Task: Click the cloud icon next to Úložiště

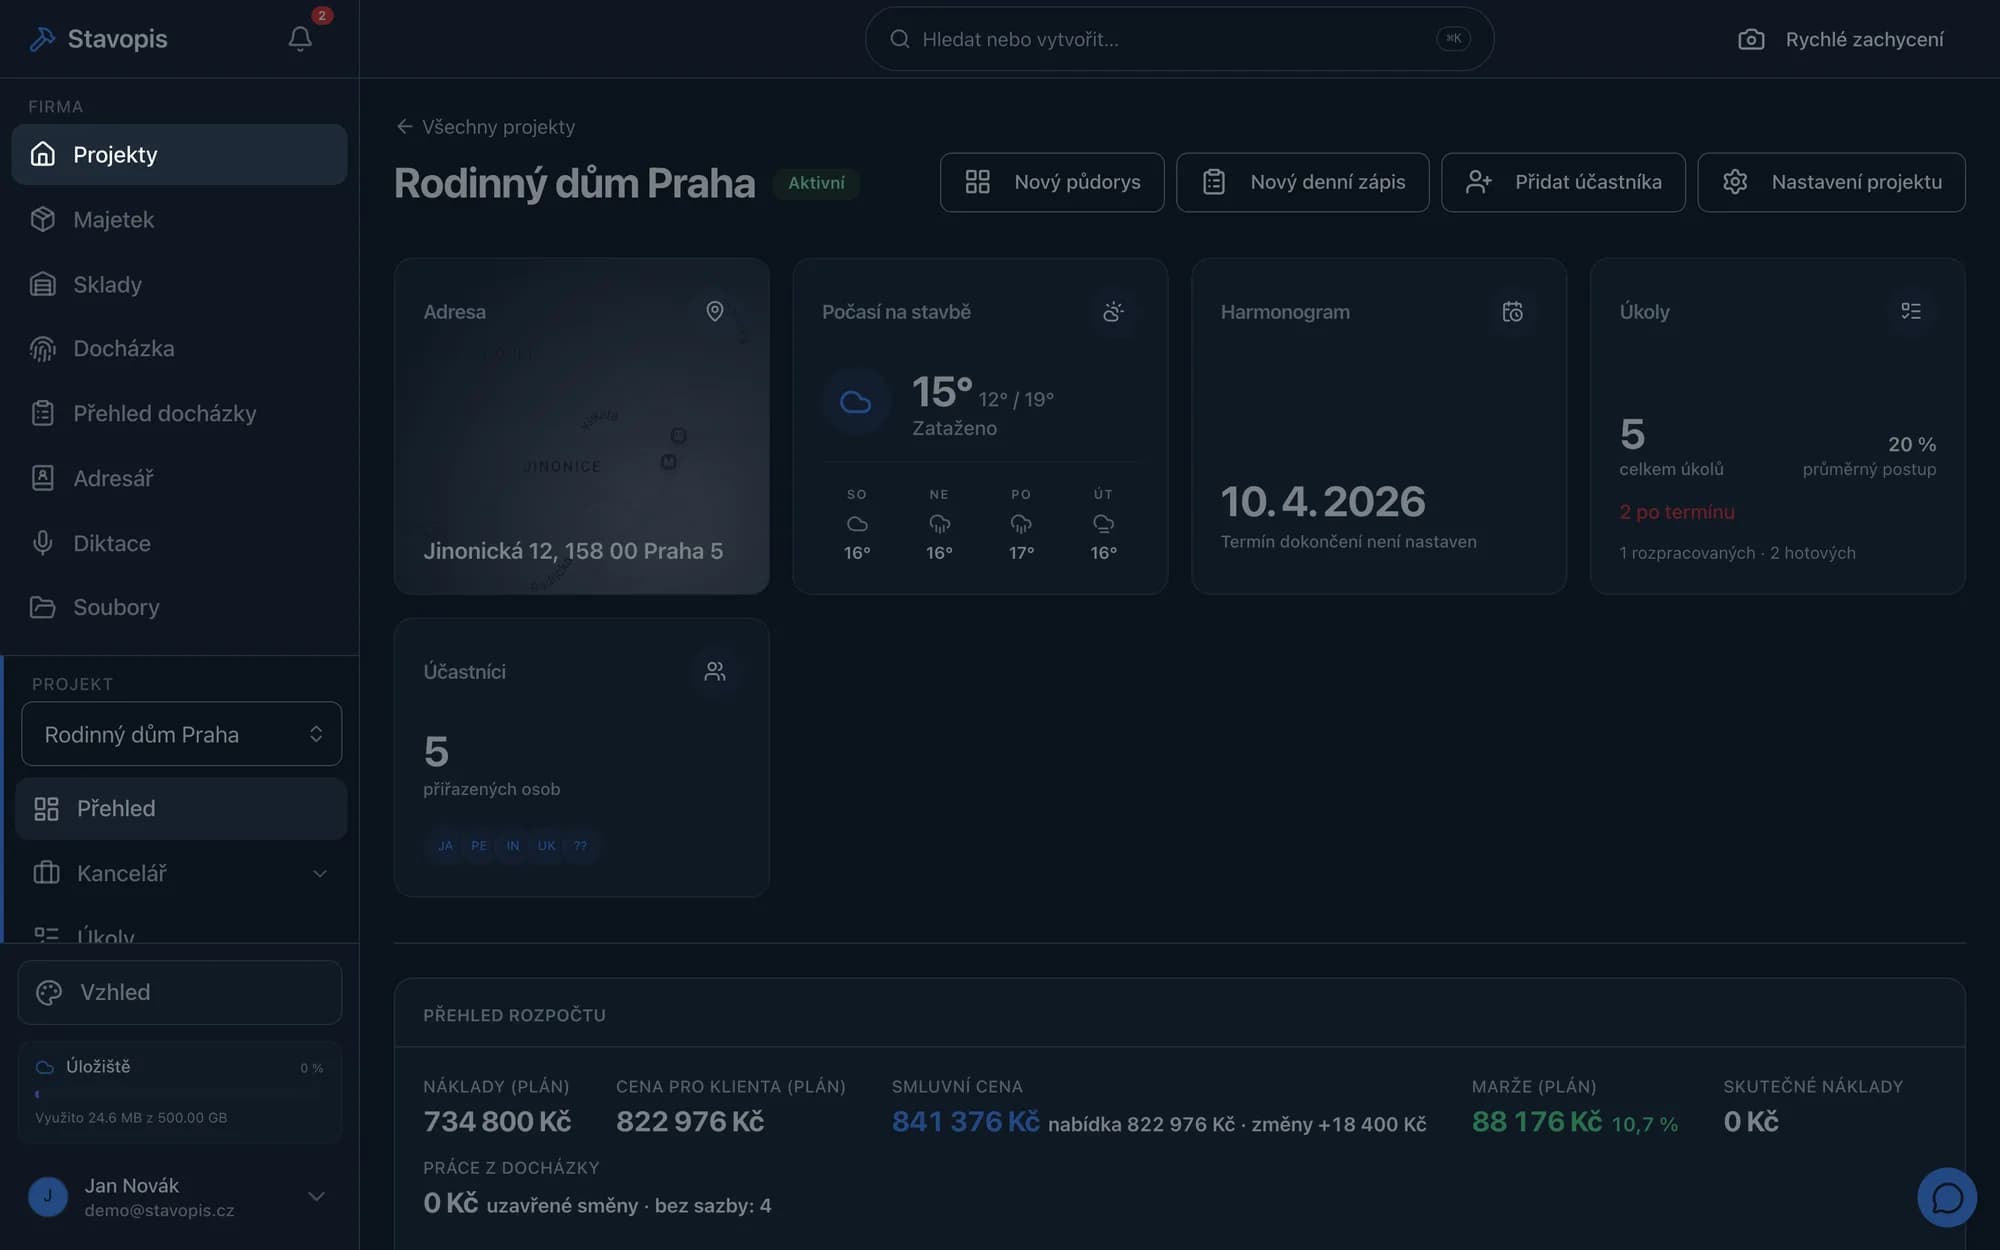Action: tap(45, 1067)
